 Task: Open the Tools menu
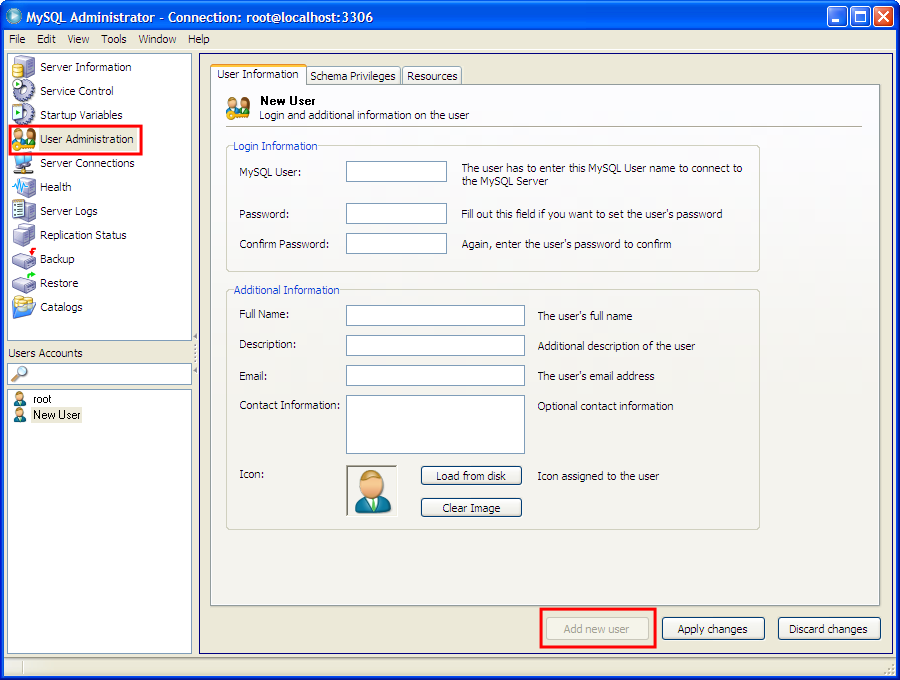point(114,39)
